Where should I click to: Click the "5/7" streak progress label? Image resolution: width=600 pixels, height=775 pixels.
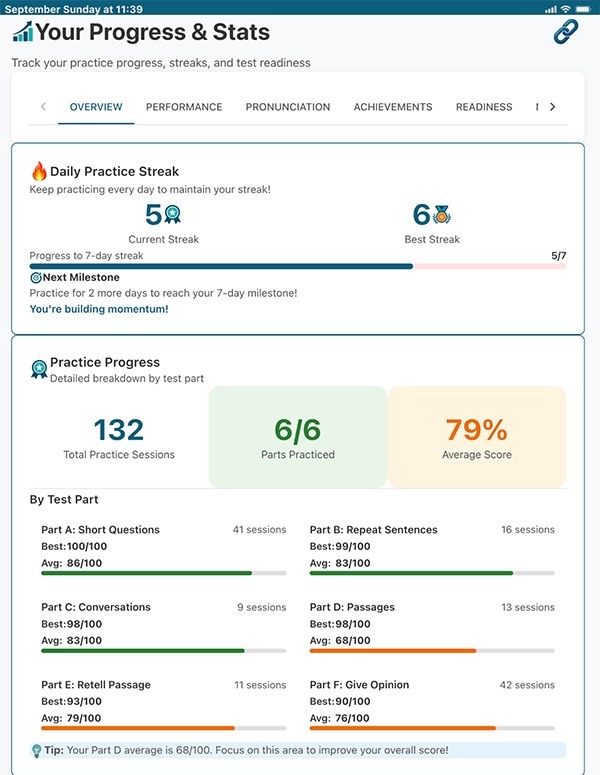558,256
